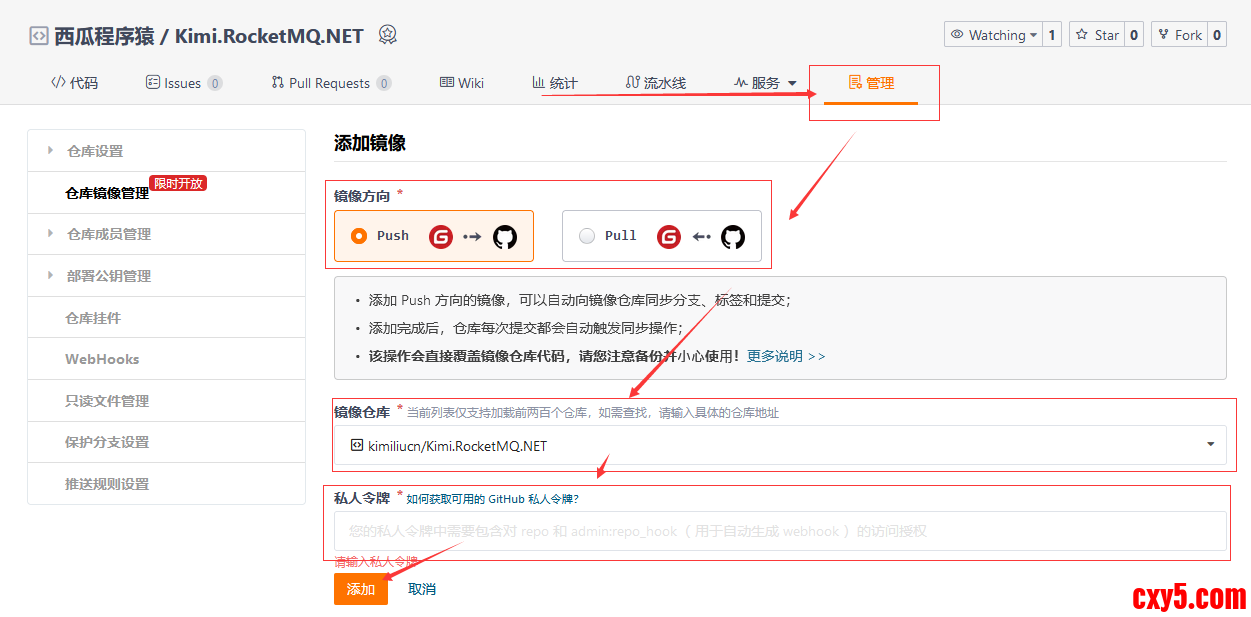Expand the 仓库设置 sidebar section
Screen dimensions: 1251x617
(x=95, y=151)
